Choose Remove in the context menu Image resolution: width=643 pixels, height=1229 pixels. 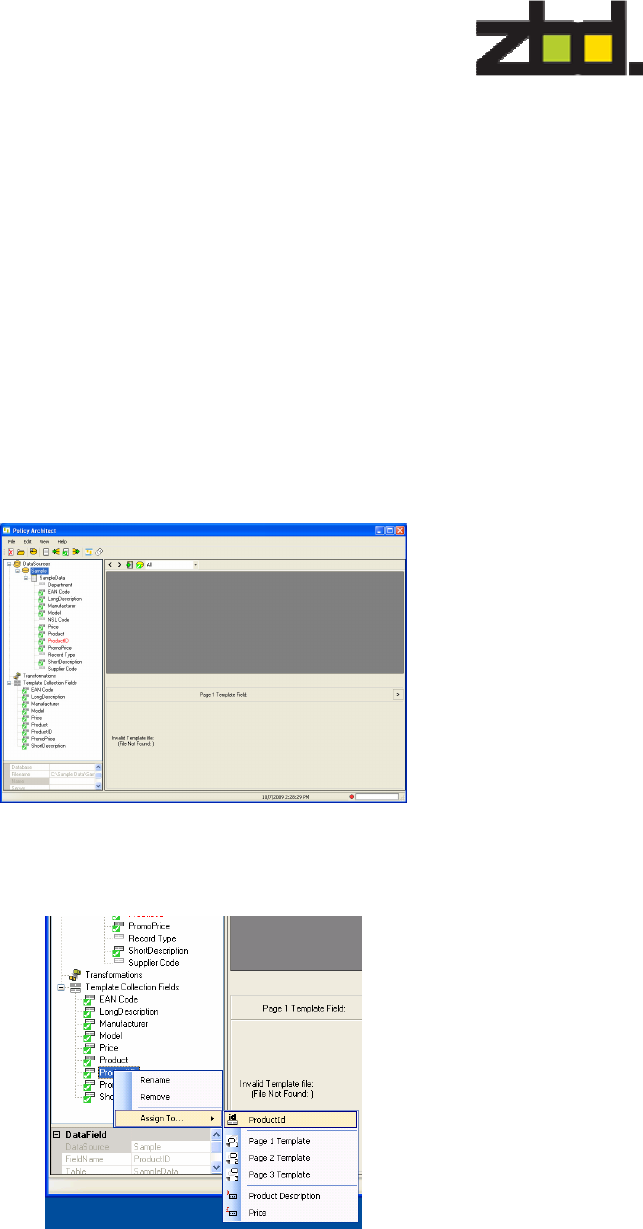click(x=155, y=1097)
